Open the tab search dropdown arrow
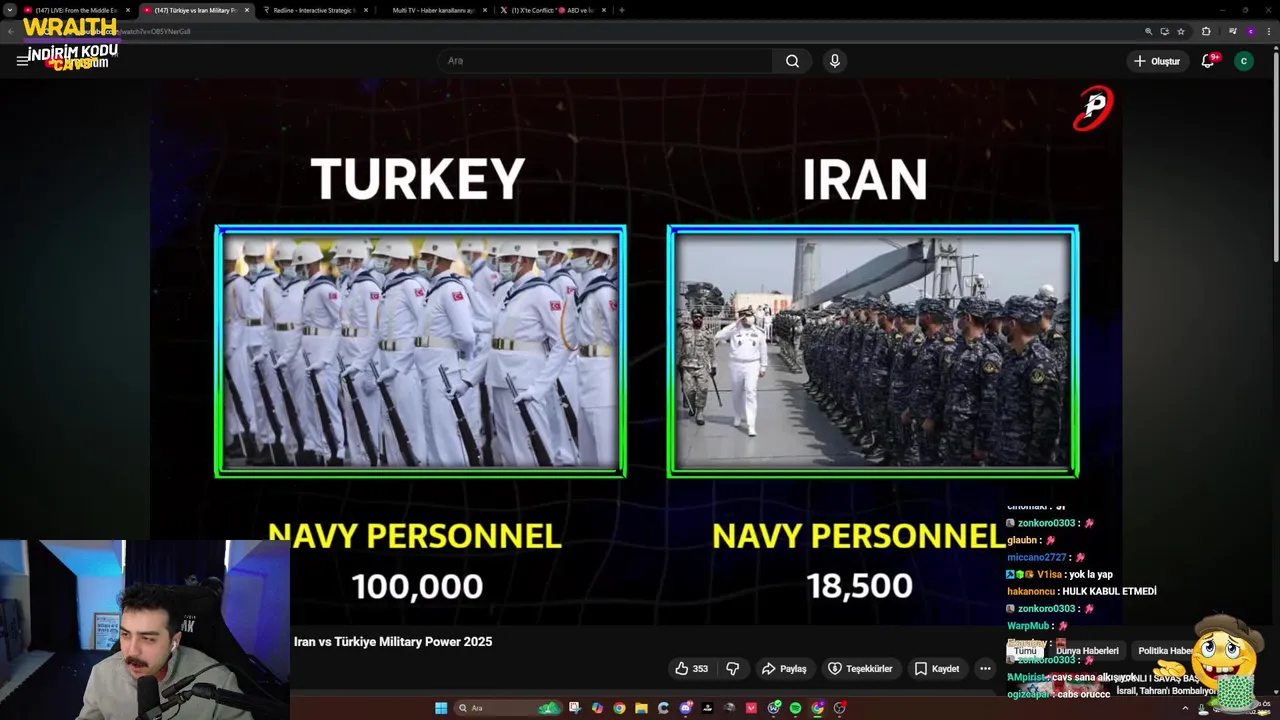 [x=10, y=10]
